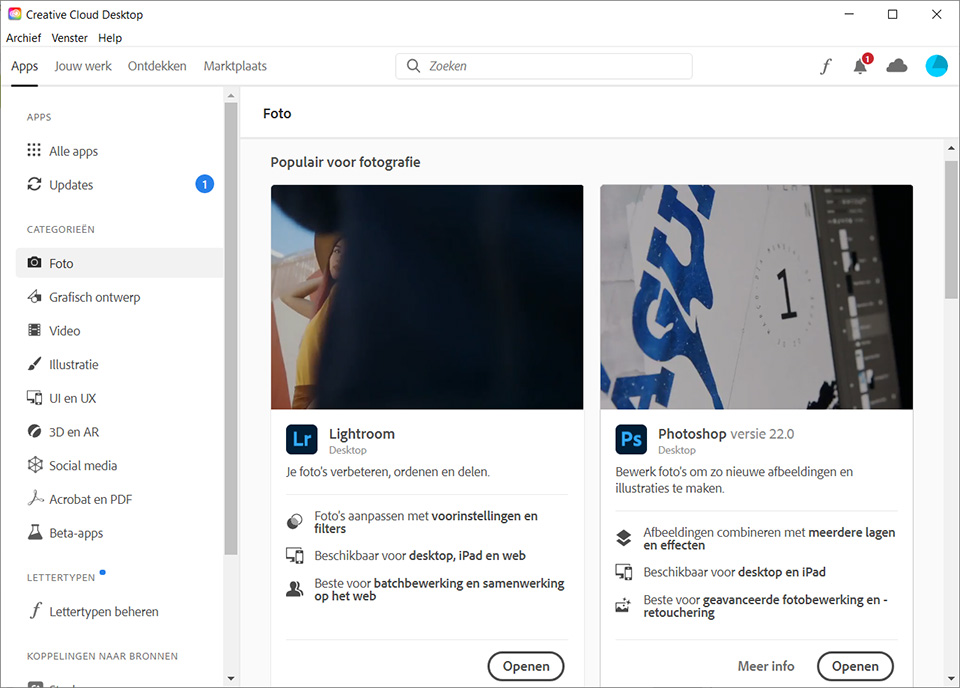Click the sidebar scrollbar thumb
This screenshot has height=688, width=960.
(x=231, y=328)
